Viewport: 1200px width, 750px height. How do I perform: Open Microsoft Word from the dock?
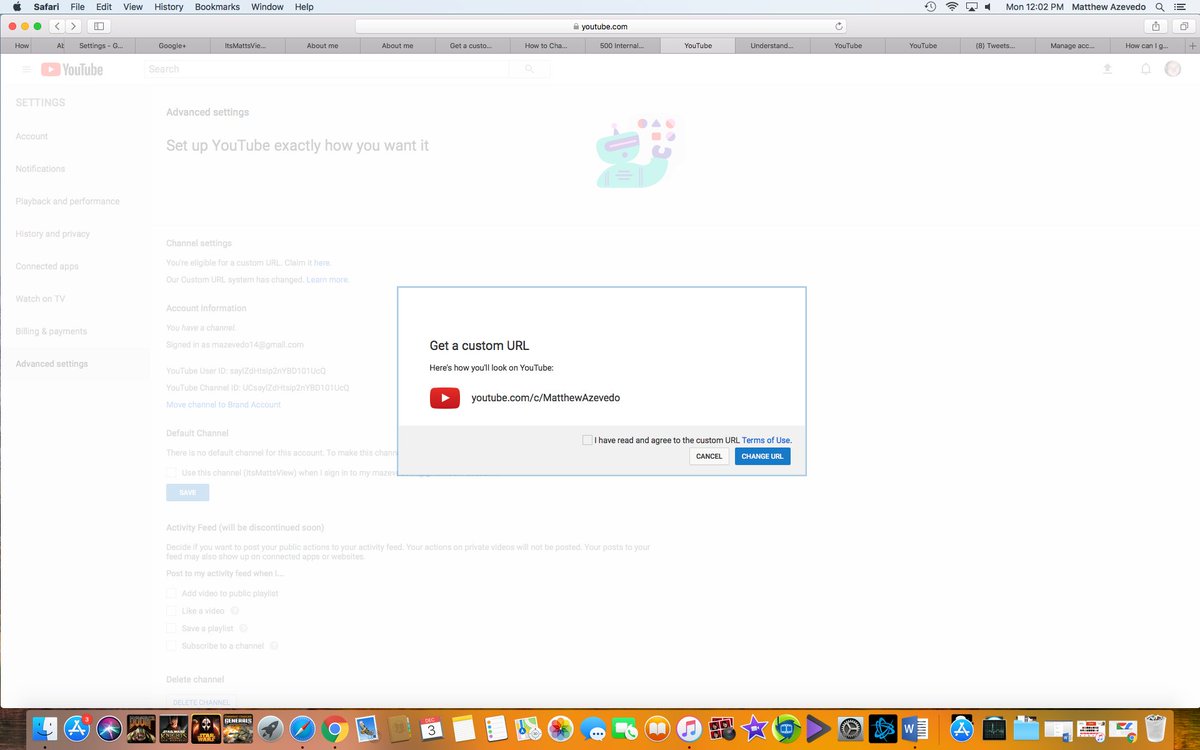coord(914,729)
